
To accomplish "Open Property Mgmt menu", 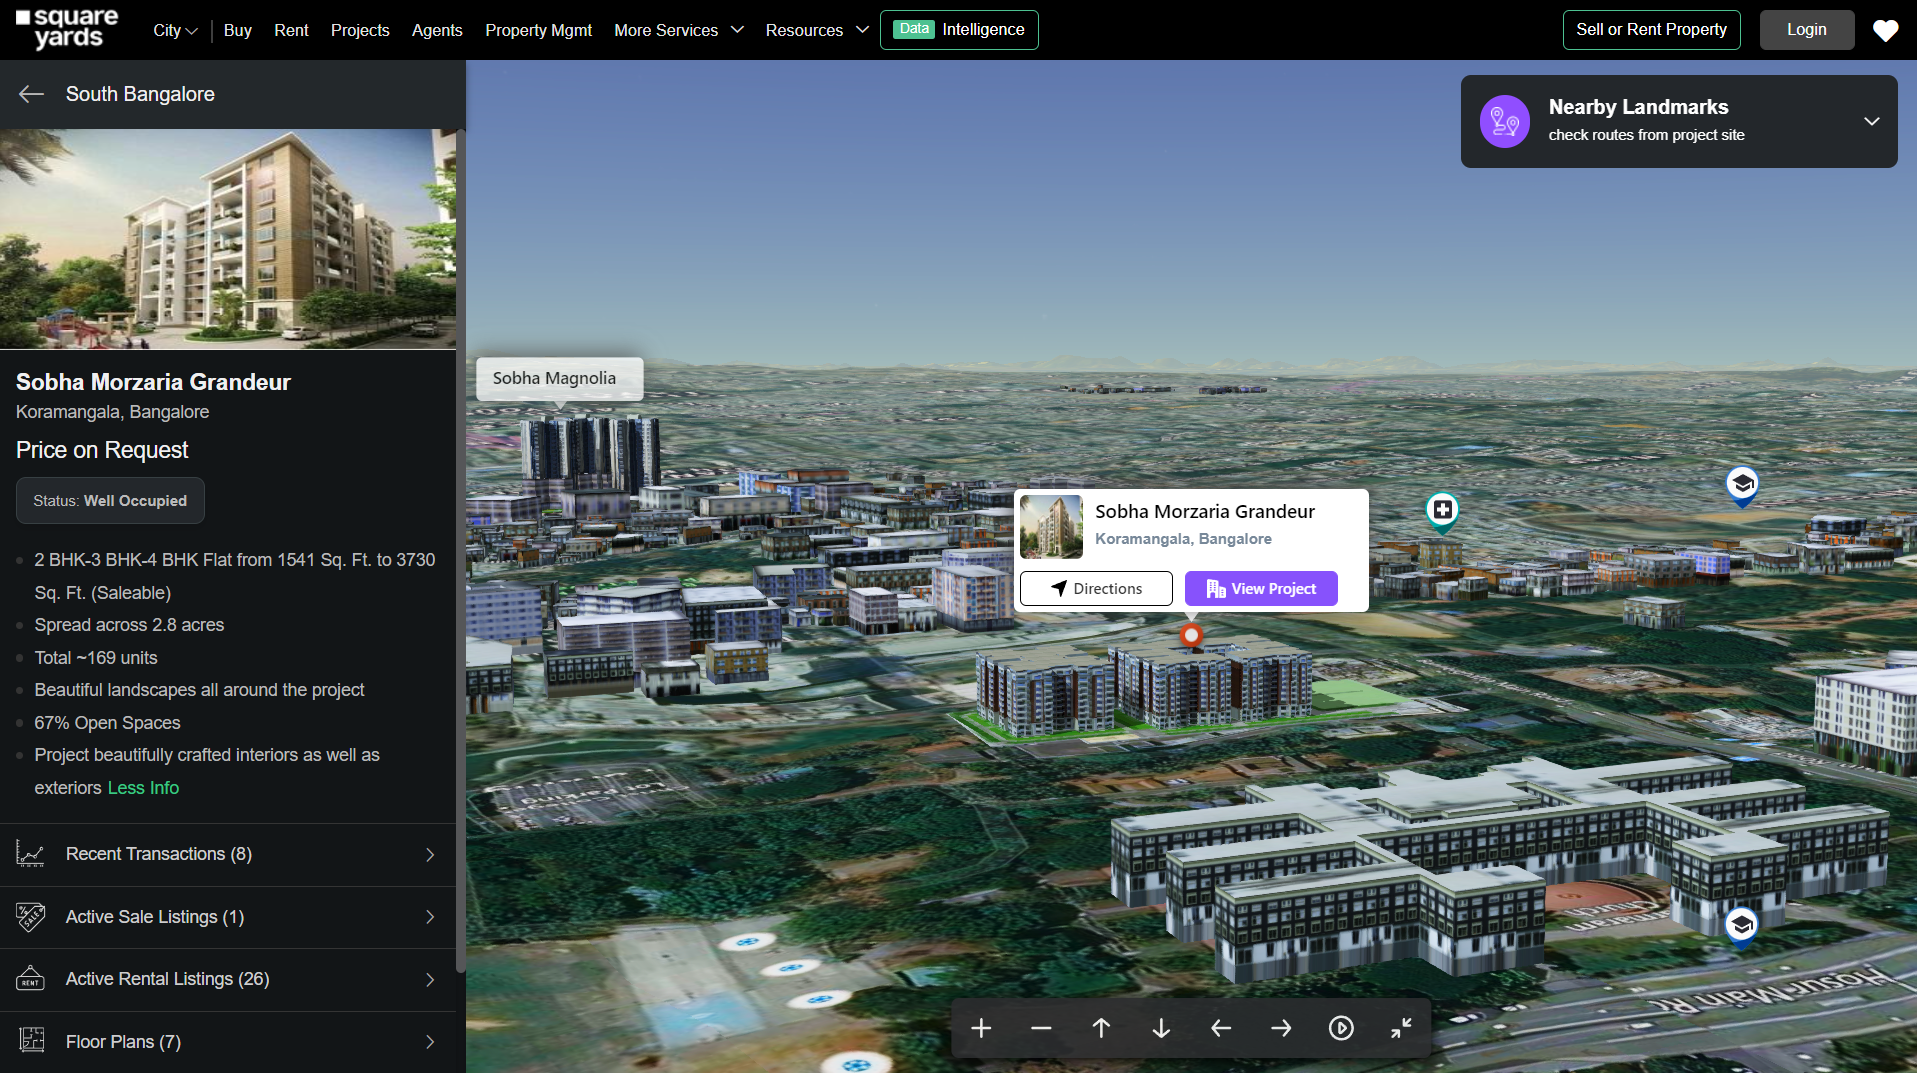I will 538,30.
